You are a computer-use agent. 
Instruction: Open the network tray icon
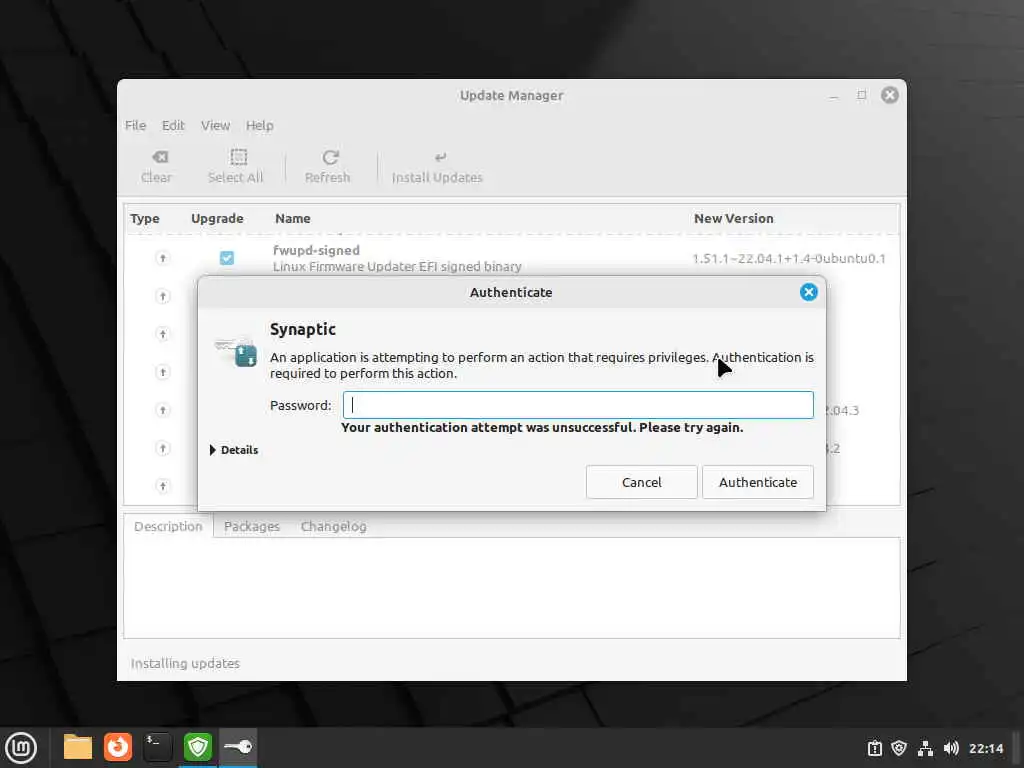(925, 748)
